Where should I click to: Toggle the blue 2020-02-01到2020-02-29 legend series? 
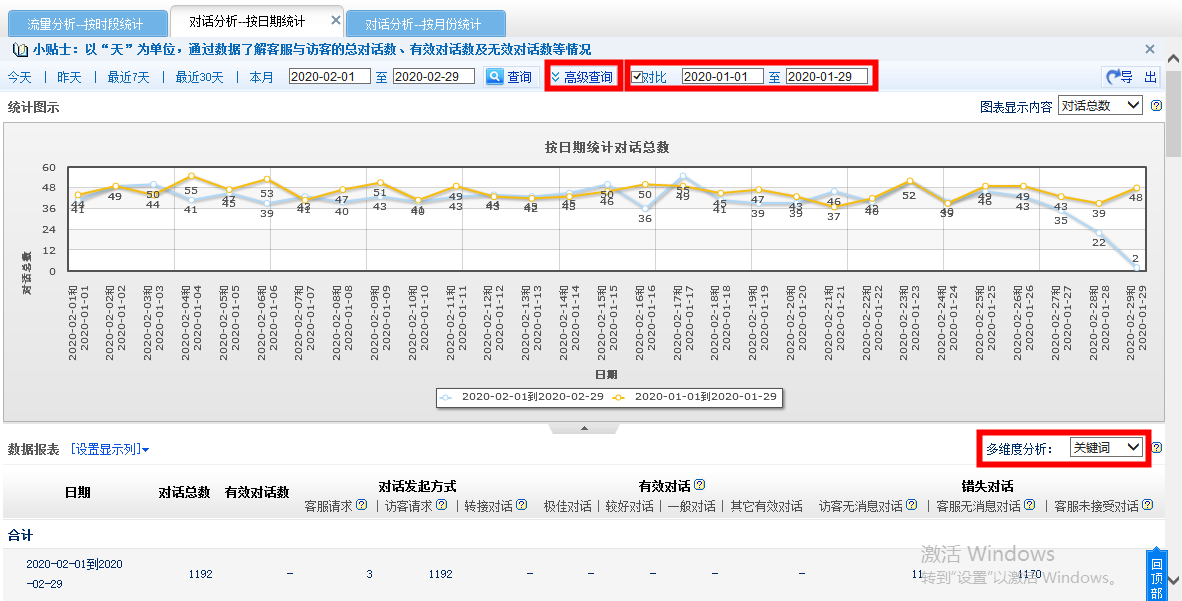pyautogui.click(x=521, y=397)
